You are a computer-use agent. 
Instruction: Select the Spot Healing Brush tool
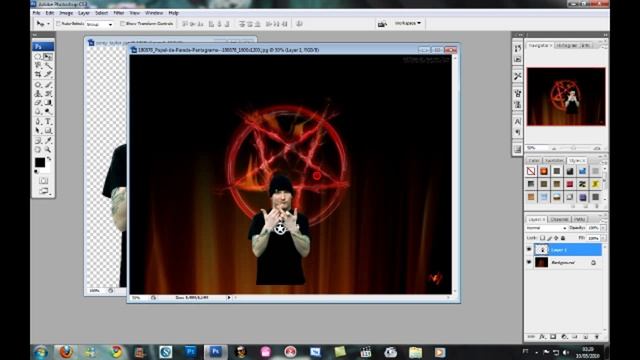click(x=38, y=84)
